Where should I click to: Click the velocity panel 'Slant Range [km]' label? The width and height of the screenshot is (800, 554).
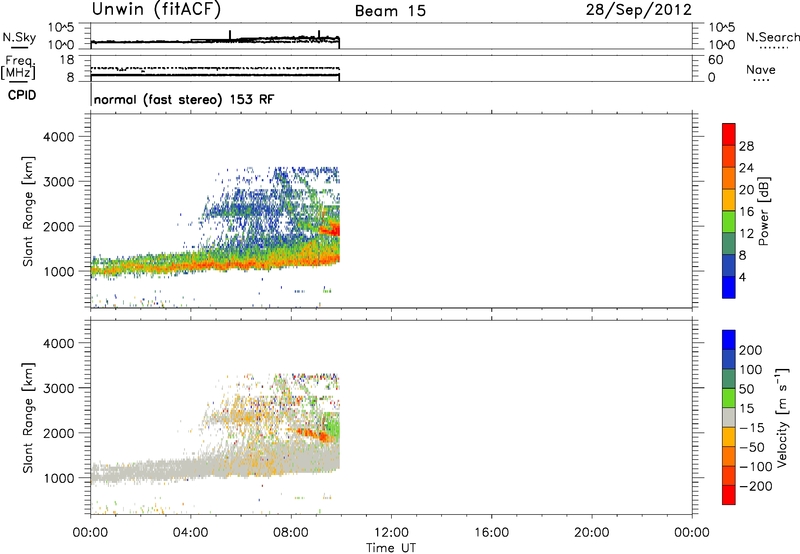tap(28, 418)
